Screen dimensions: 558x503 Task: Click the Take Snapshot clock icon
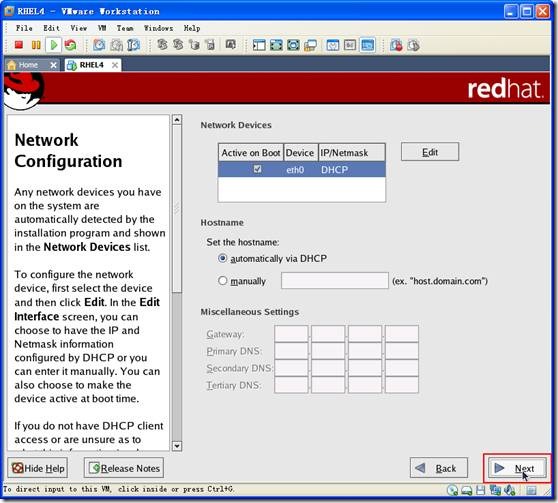click(x=99, y=45)
